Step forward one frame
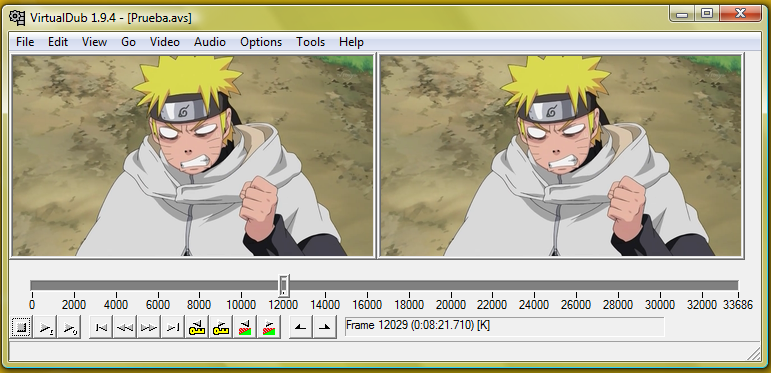The height and width of the screenshot is (373, 771). pos(149,327)
